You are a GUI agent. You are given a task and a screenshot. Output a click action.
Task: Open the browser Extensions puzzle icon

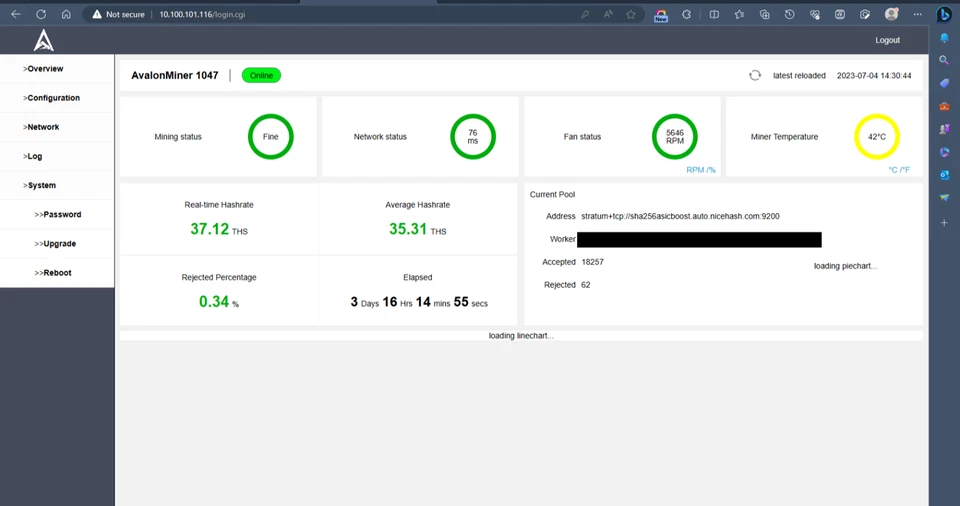(686, 14)
